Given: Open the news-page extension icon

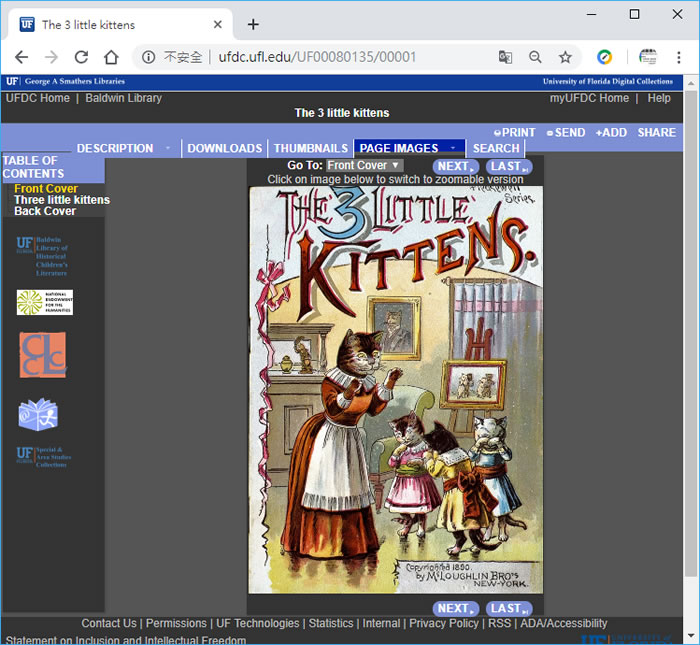Looking at the screenshot, I should [647, 57].
